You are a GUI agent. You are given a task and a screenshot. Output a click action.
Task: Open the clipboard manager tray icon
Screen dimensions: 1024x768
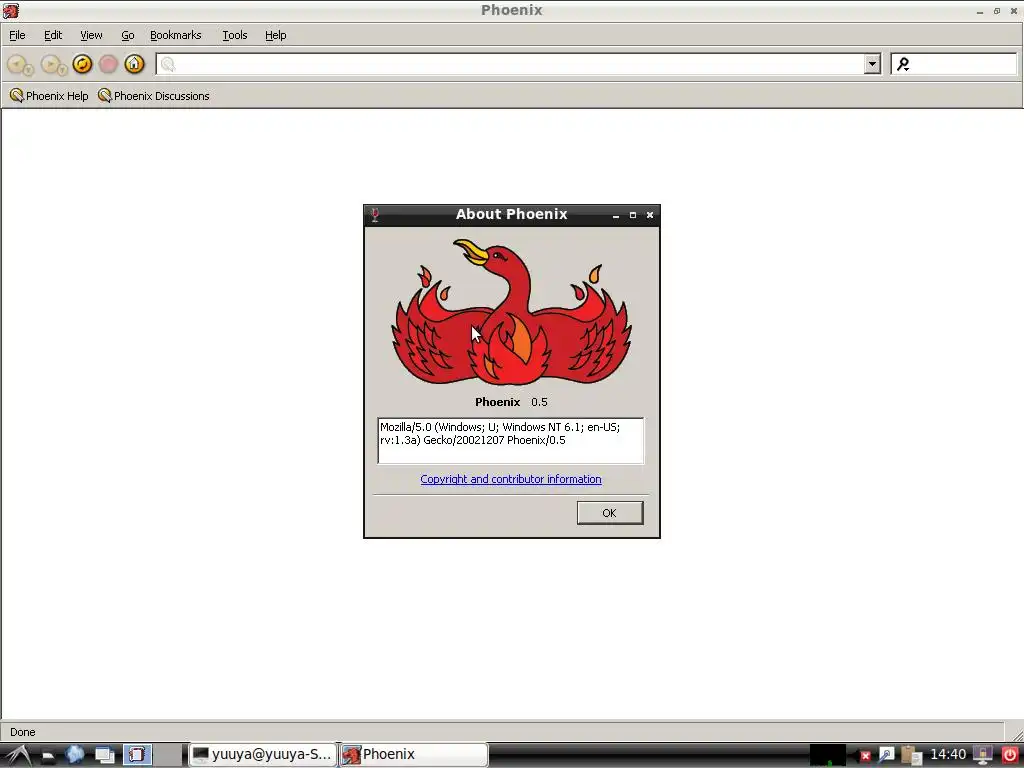(911, 755)
